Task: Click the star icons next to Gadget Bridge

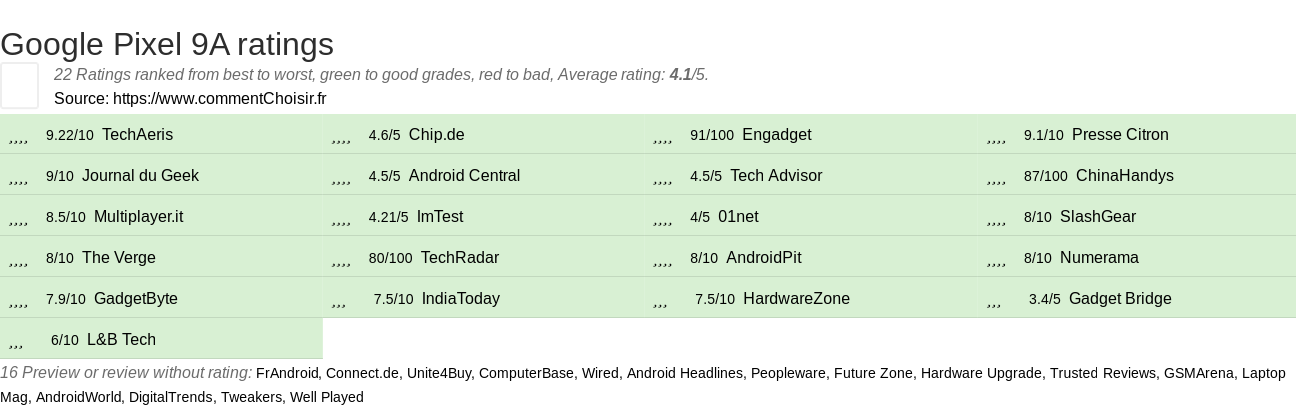Action: coord(994,300)
